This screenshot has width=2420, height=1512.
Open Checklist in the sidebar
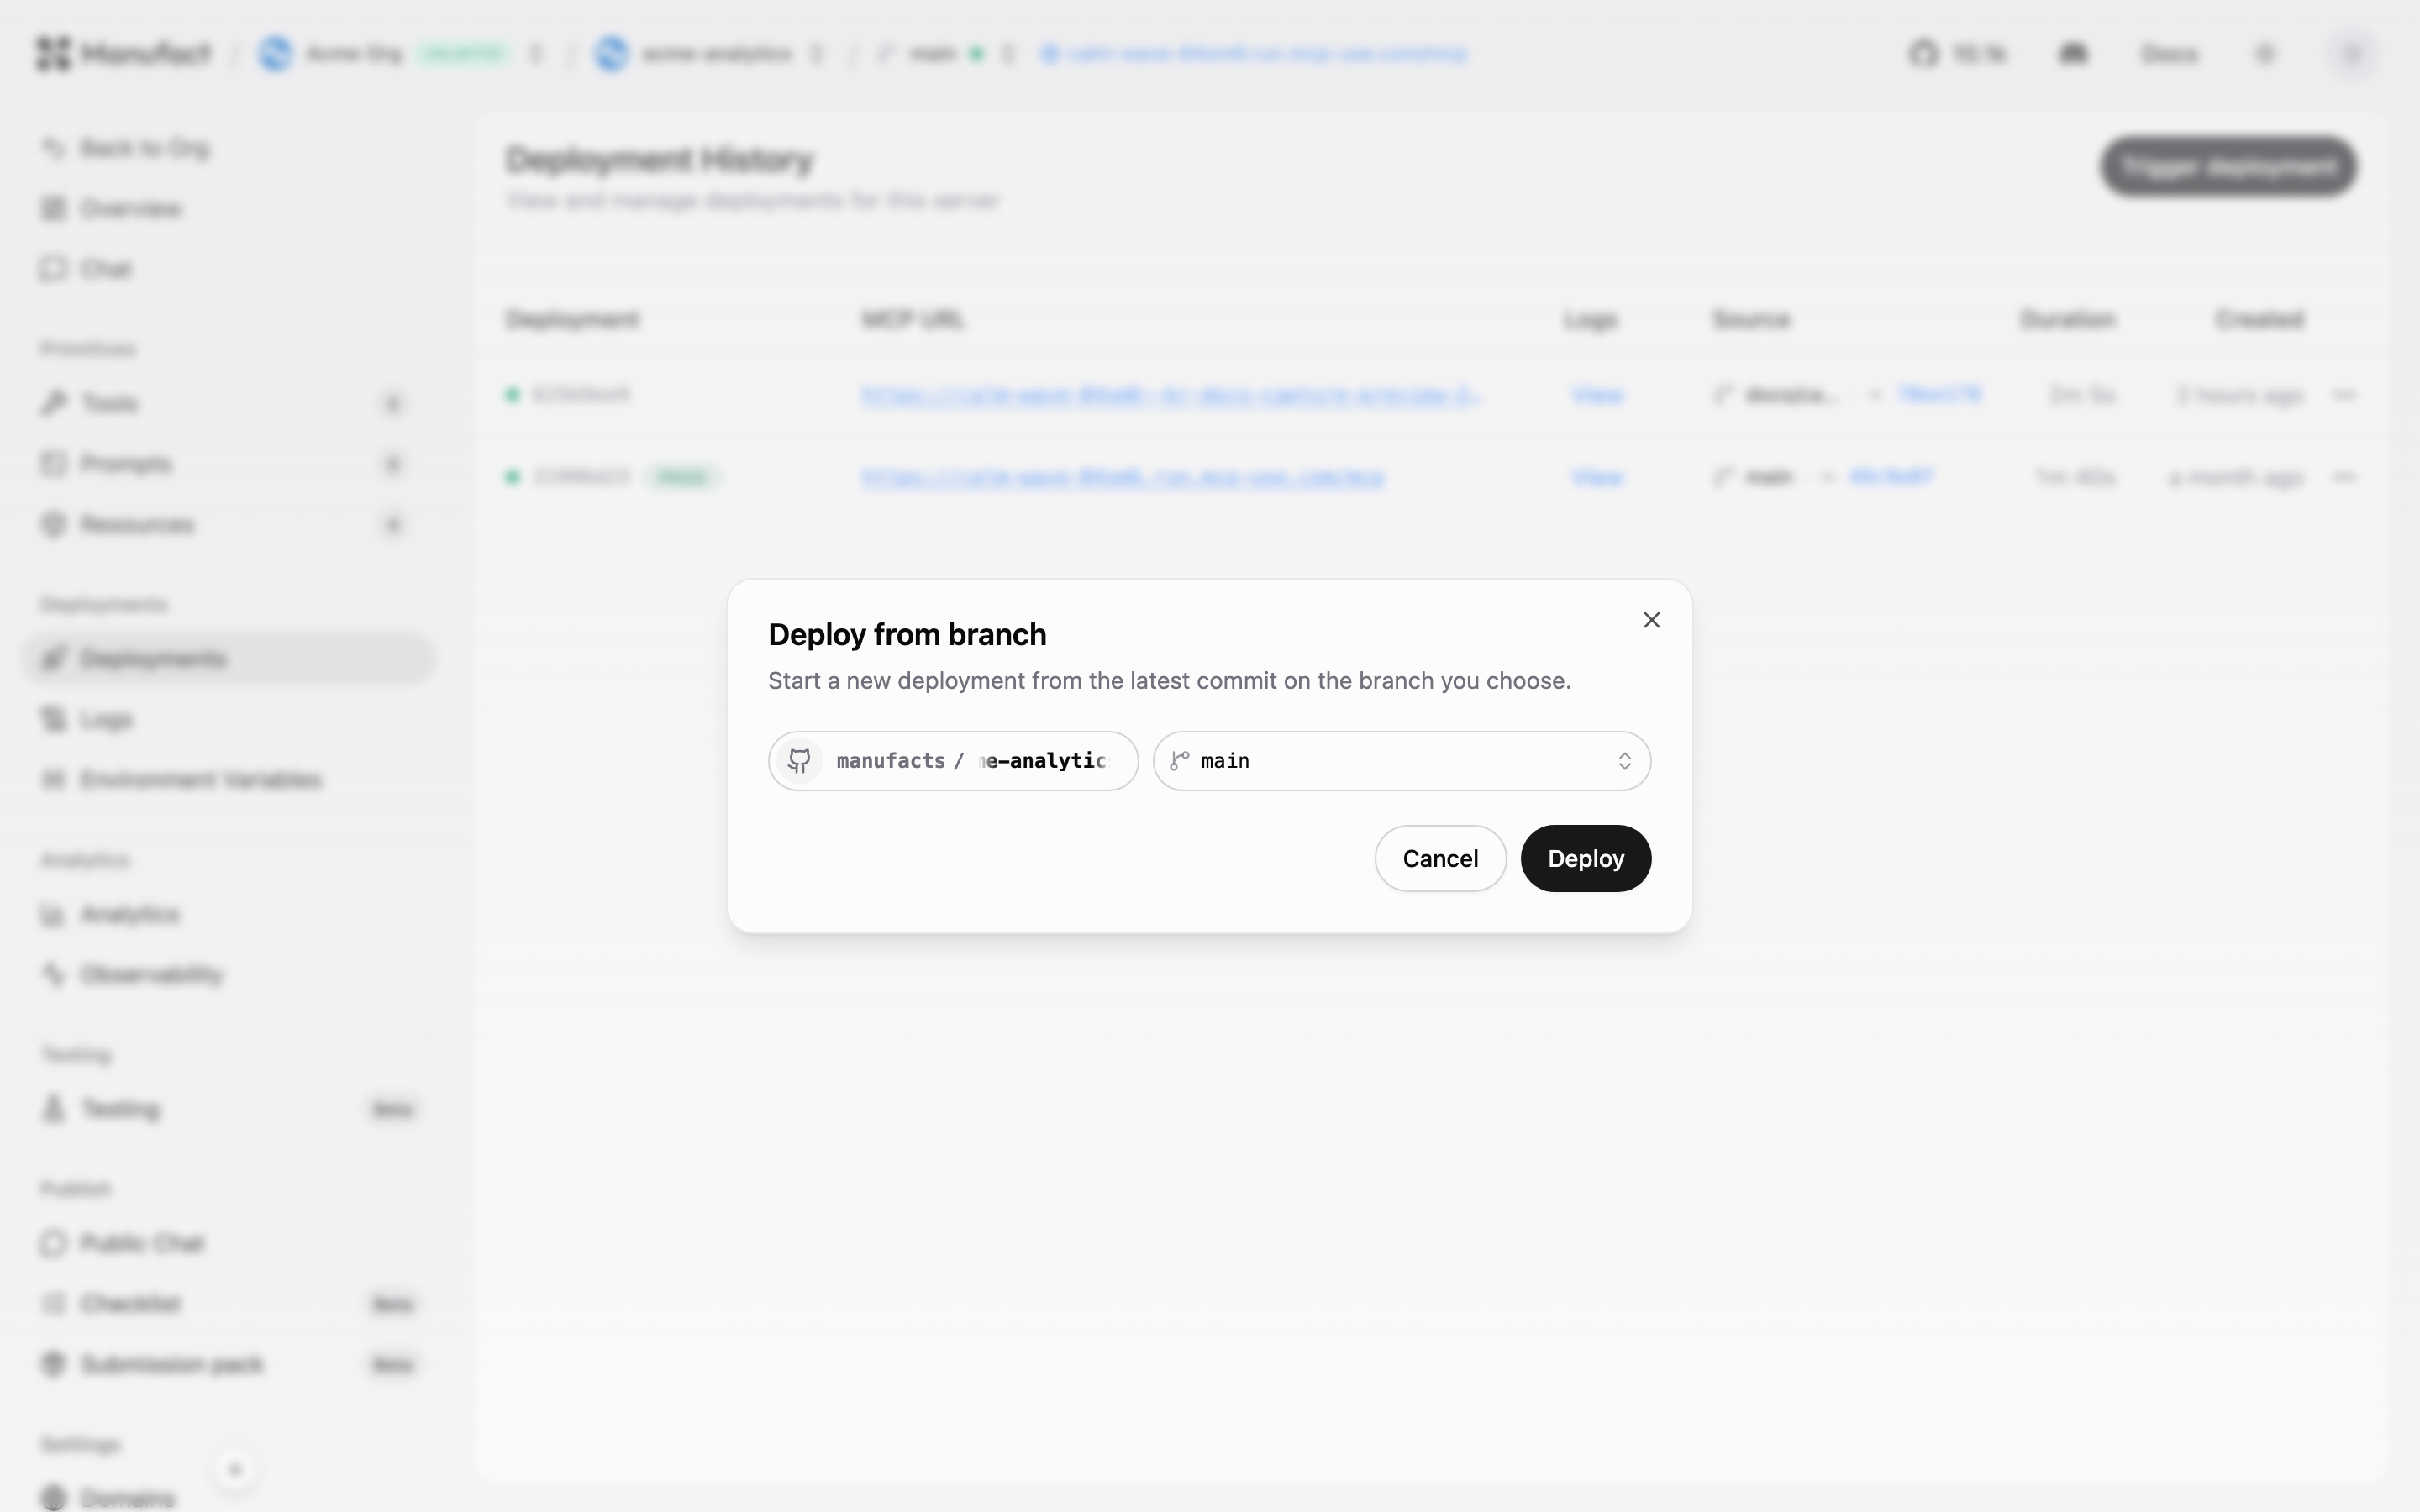coord(230,1303)
